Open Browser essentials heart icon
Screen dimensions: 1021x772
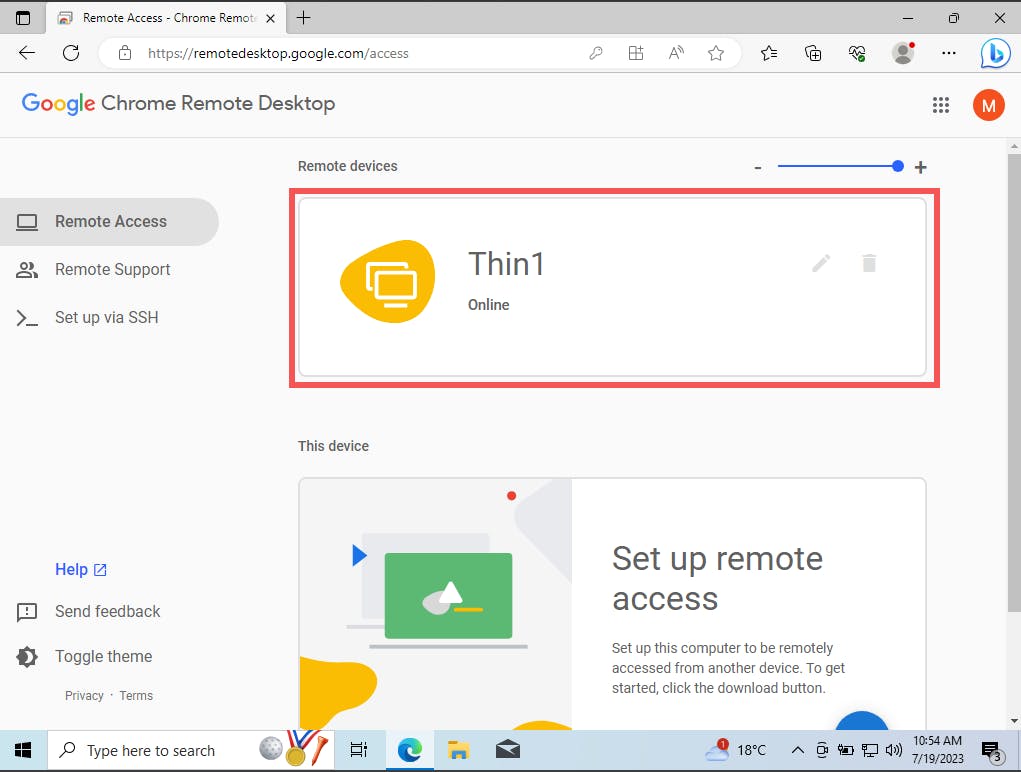857,53
